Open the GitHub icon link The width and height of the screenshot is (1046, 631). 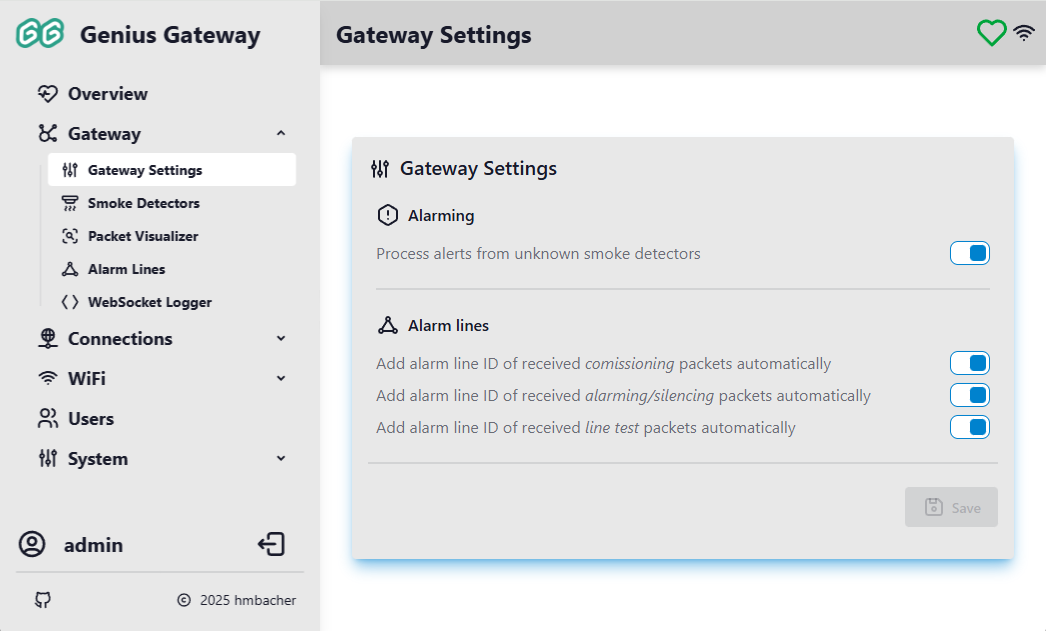[42, 600]
